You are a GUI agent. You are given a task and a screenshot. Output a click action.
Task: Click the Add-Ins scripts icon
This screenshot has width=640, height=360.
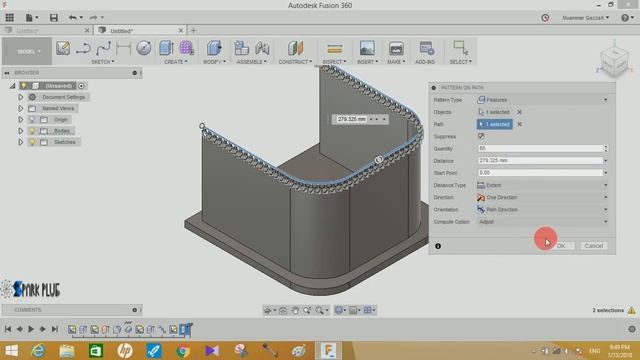(x=426, y=48)
